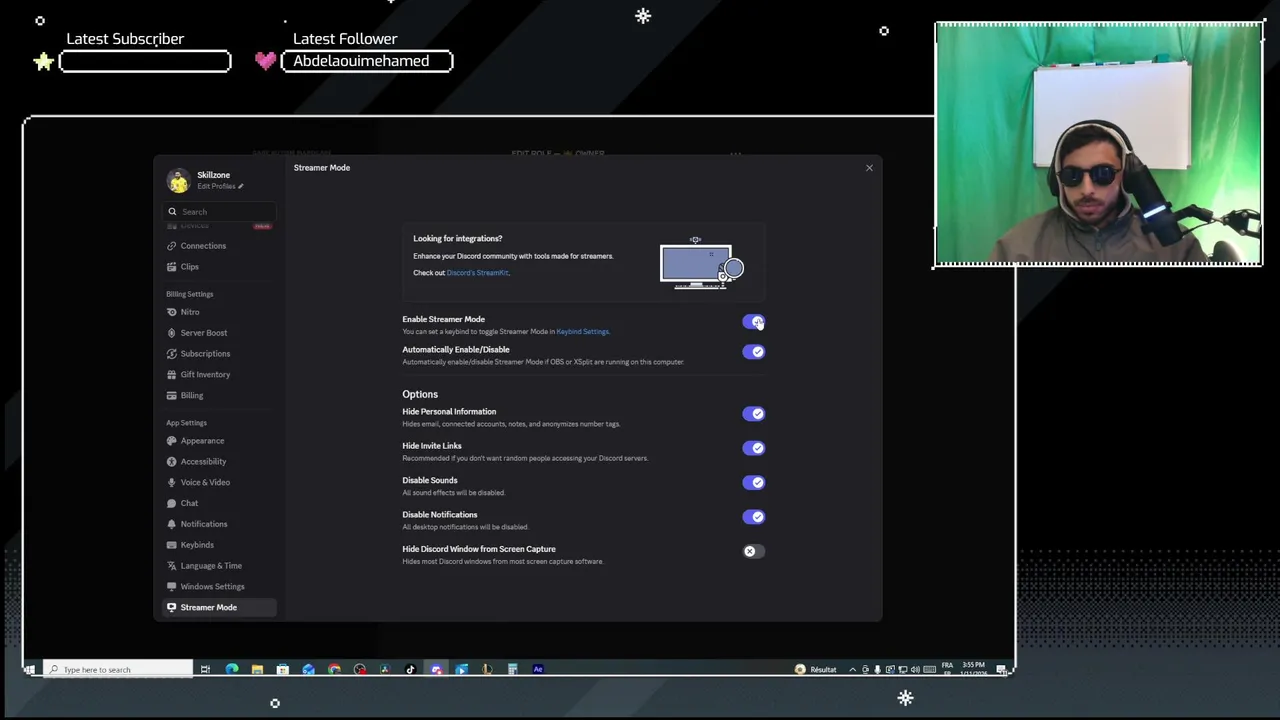Viewport: 1280px width, 720px height.
Task: Open network status in the tray
Action: [x=902, y=669]
